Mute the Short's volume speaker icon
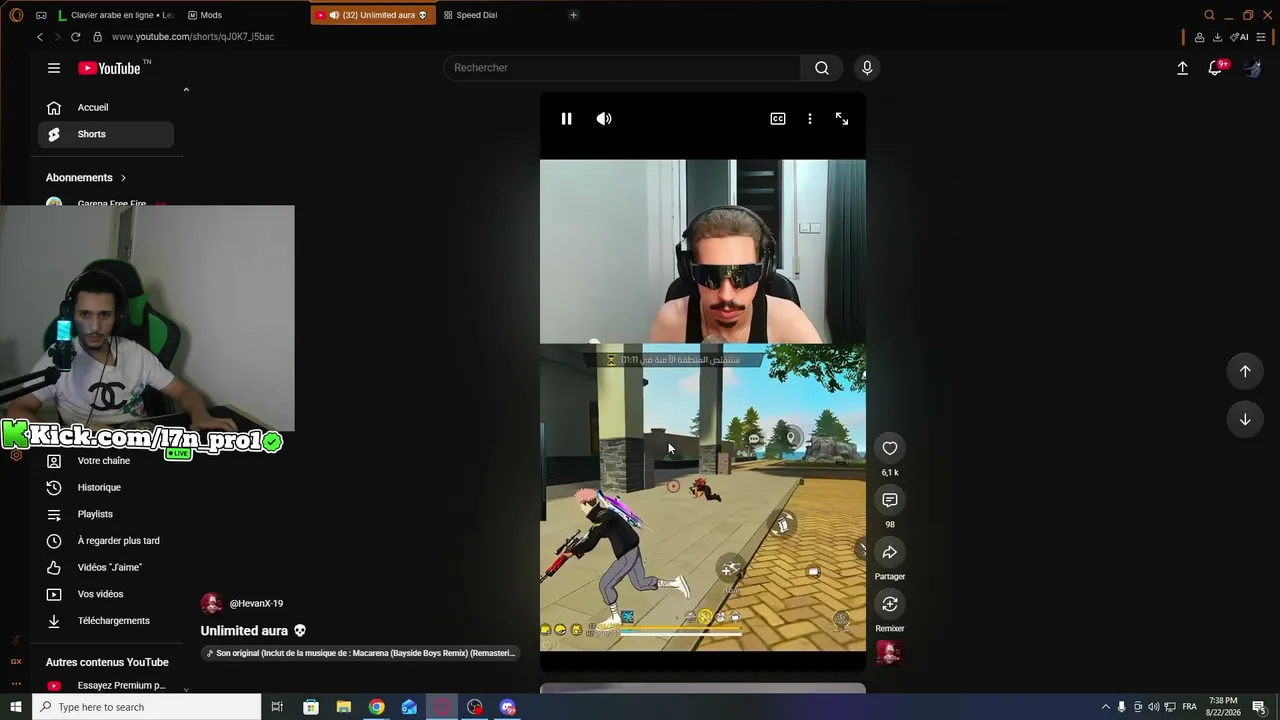1280x720 pixels. [604, 119]
